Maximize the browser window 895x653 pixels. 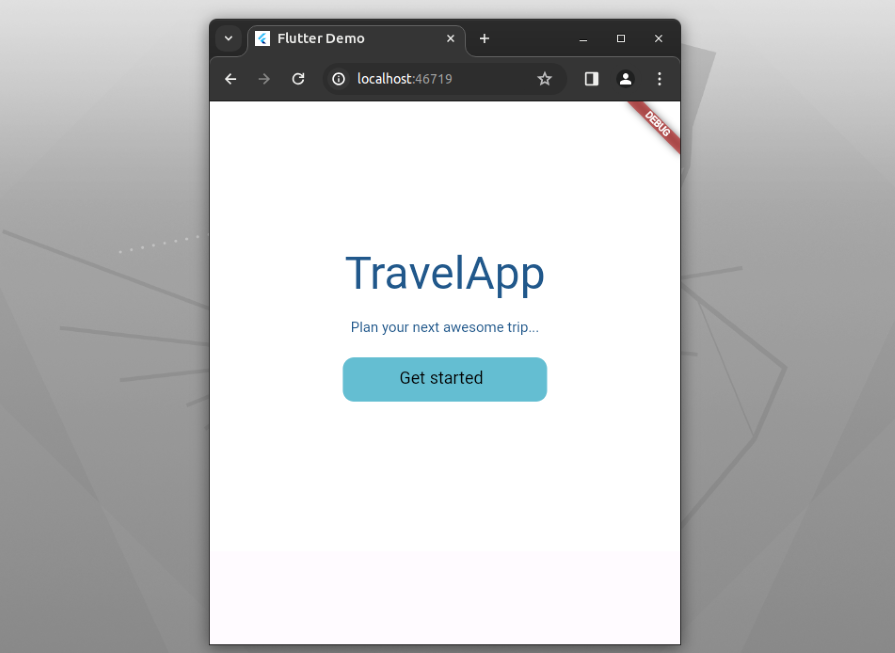click(621, 38)
